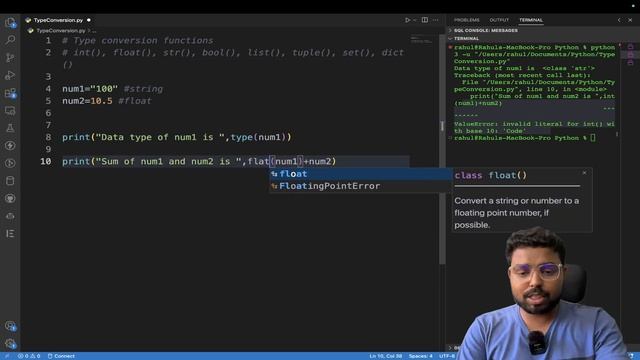Select the TERMINAL tab

click(x=531, y=20)
